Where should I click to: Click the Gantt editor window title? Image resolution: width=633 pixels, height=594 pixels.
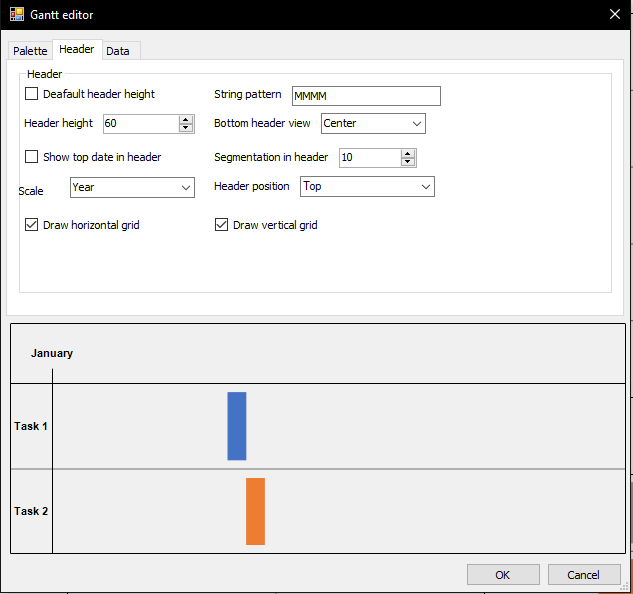coord(62,15)
